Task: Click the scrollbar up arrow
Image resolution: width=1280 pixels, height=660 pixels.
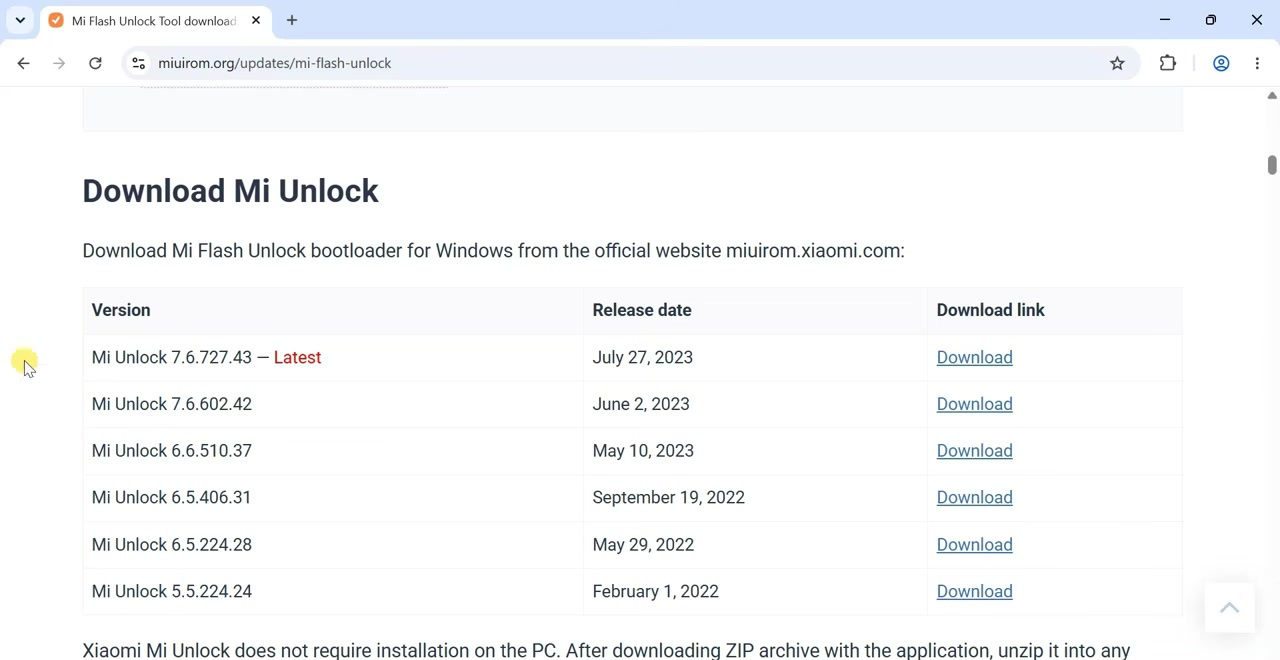Action: point(1271,96)
